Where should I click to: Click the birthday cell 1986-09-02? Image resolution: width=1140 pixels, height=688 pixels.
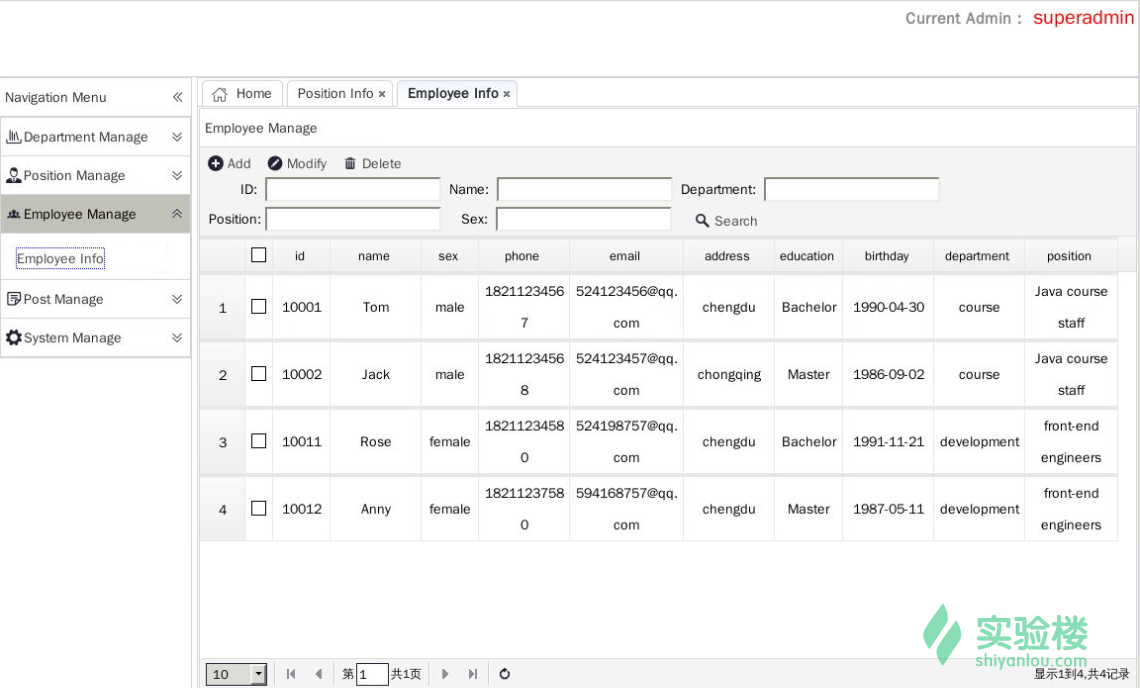point(888,375)
